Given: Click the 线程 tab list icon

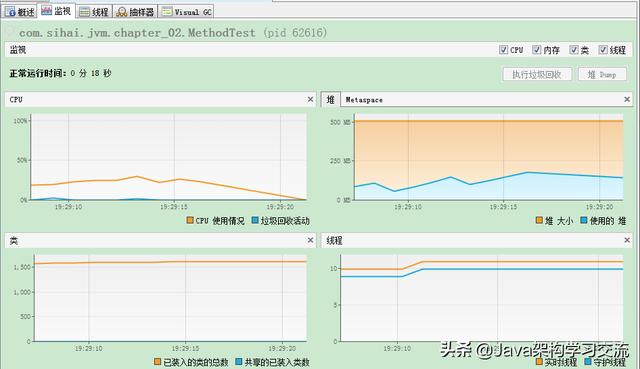Looking at the screenshot, I should click(84, 12).
